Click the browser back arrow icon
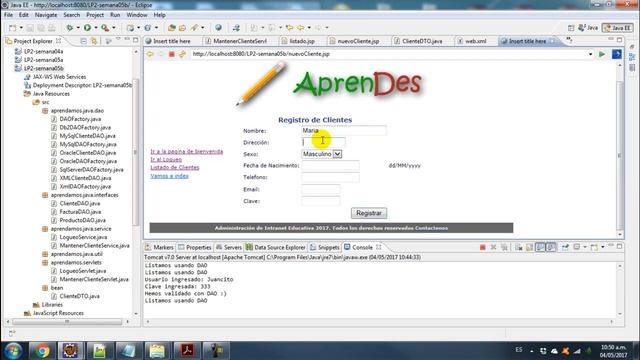640x360 pixels. coord(150,54)
